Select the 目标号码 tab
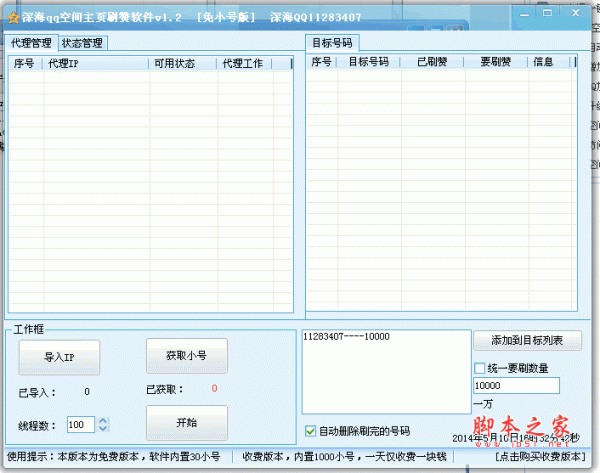The image size is (600, 473). pos(332,42)
